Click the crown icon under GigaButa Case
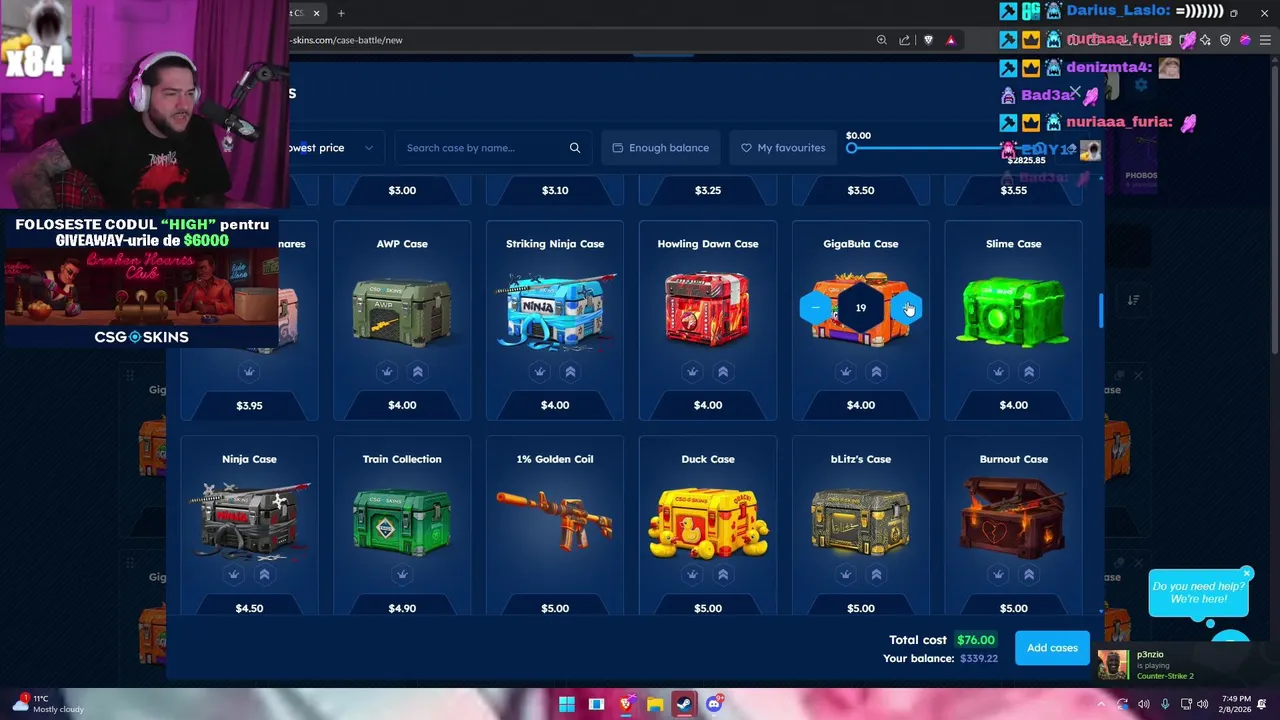 point(845,372)
